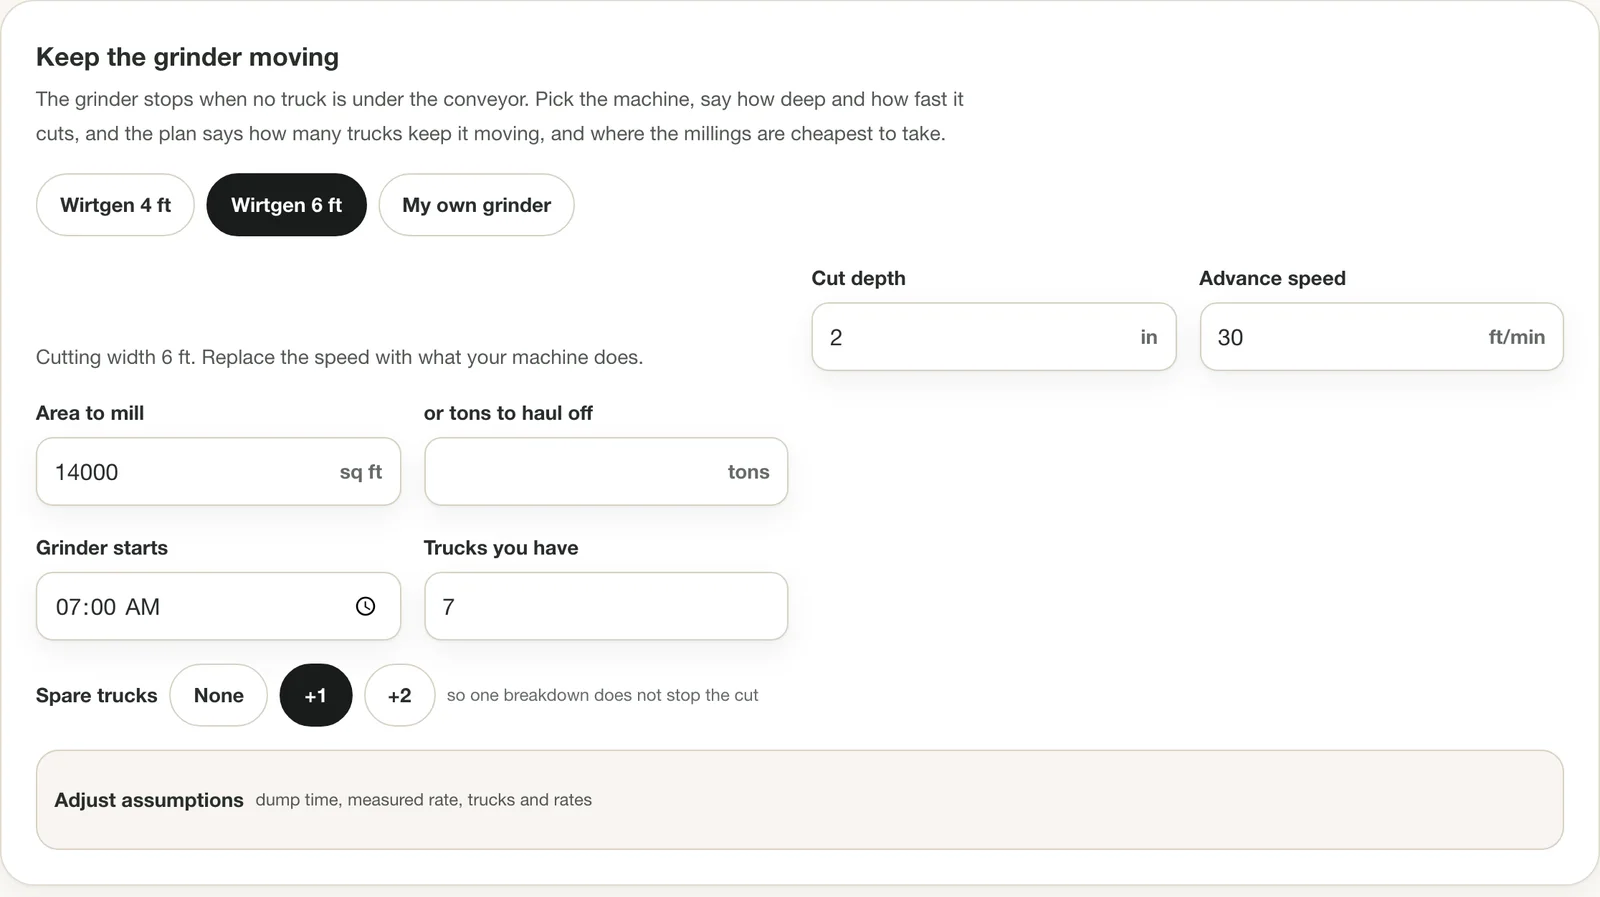Screen dimensions: 1600x897
Task: Click the 'or tons to haul off' label
Action: click(508, 413)
